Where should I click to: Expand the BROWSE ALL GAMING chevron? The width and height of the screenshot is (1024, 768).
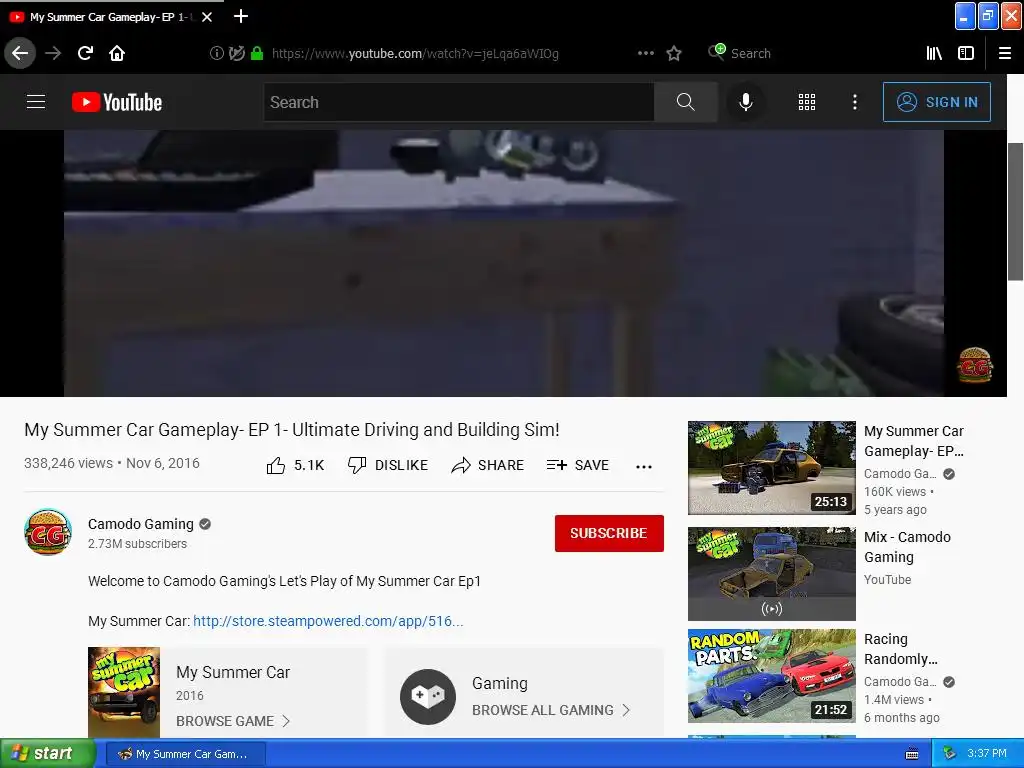pos(626,710)
